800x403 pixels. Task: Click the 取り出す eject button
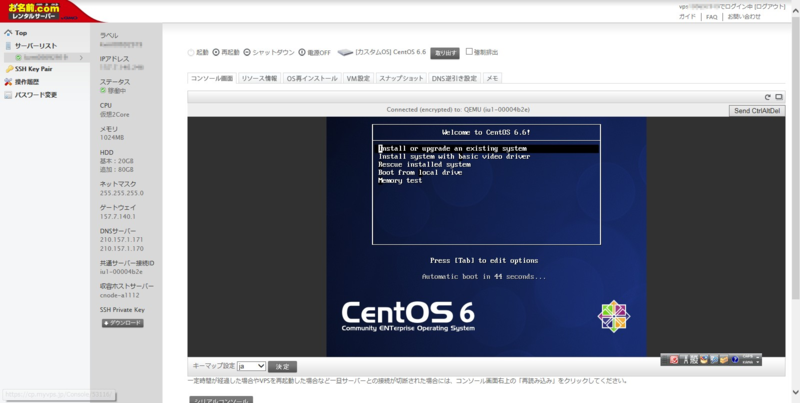[x=444, y=53]
